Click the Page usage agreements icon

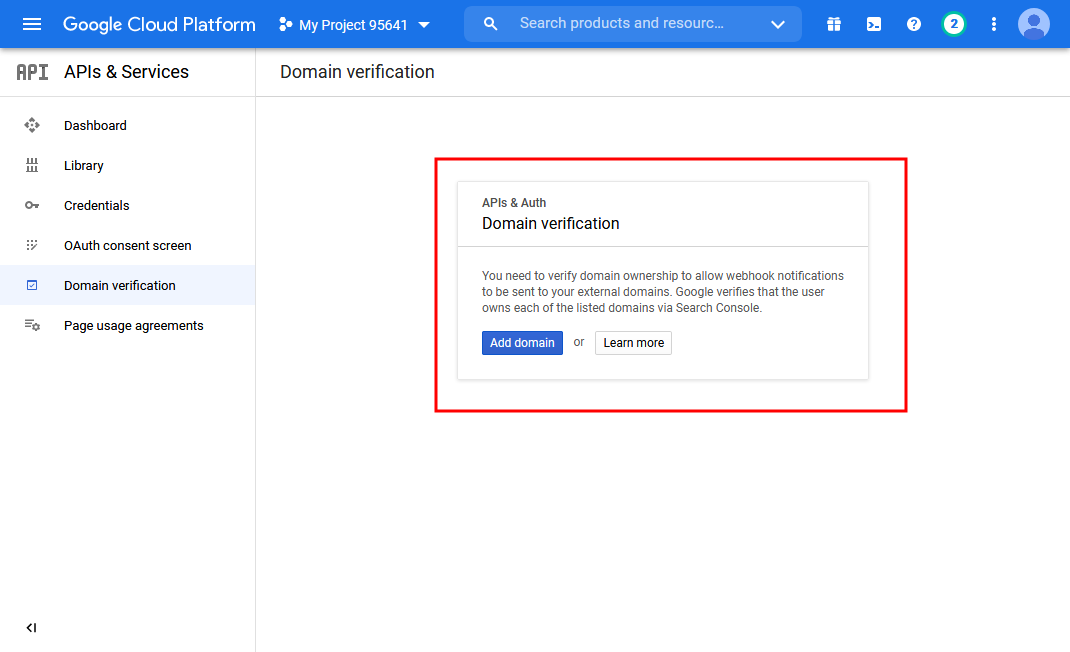click(x=32, y=325)
